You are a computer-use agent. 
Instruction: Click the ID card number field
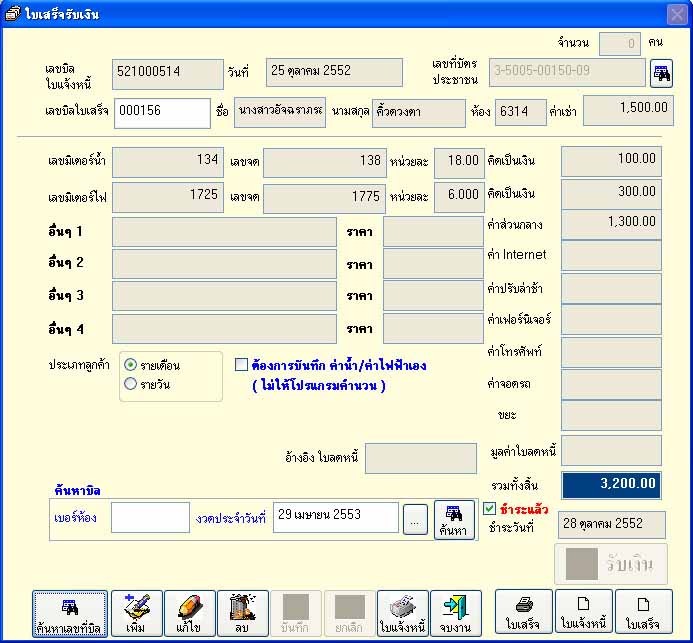(x=567, y=72)
